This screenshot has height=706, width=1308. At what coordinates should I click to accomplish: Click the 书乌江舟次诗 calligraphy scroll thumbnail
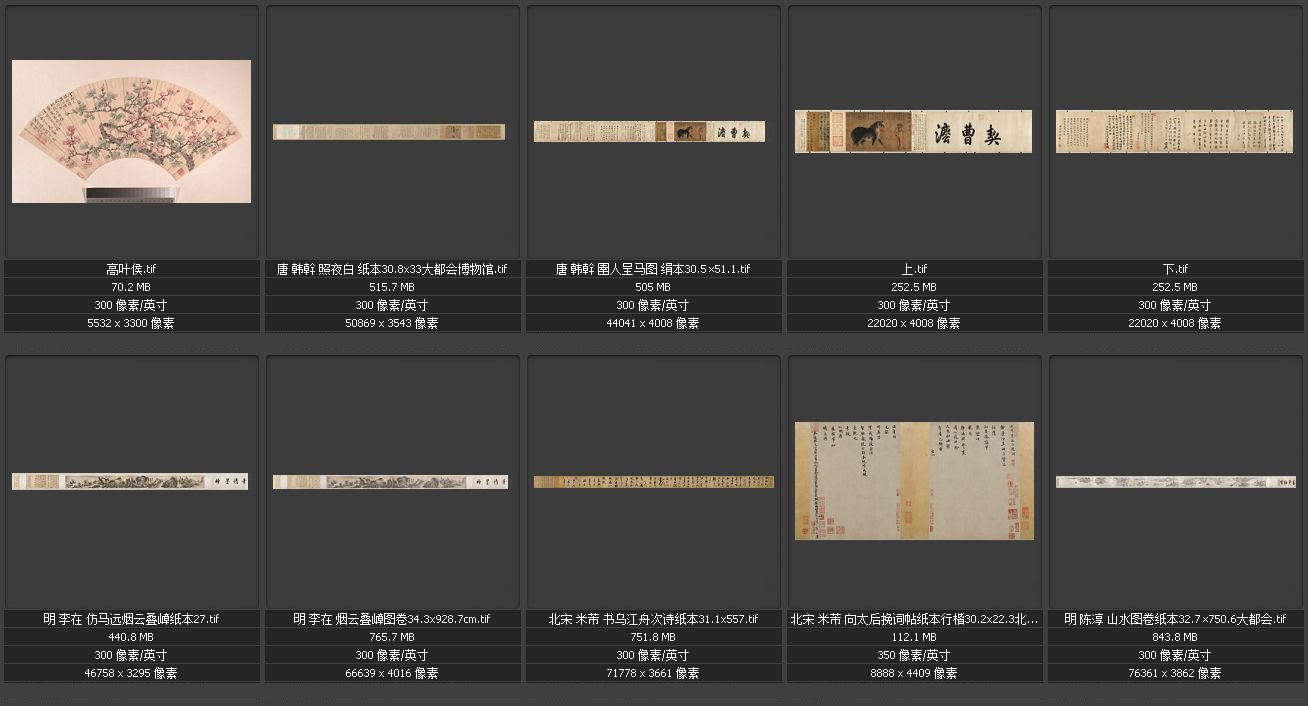coord(653,482)
